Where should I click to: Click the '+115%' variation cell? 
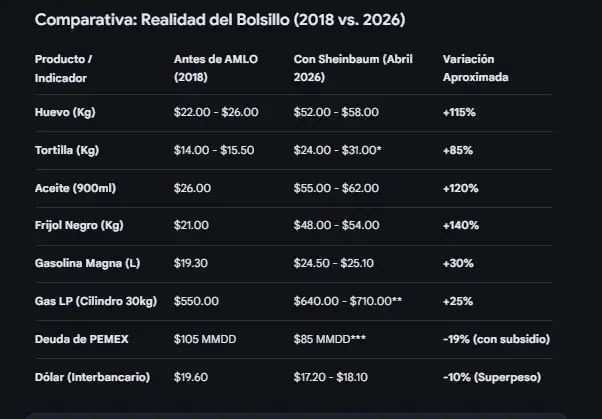tap(459, 112)
